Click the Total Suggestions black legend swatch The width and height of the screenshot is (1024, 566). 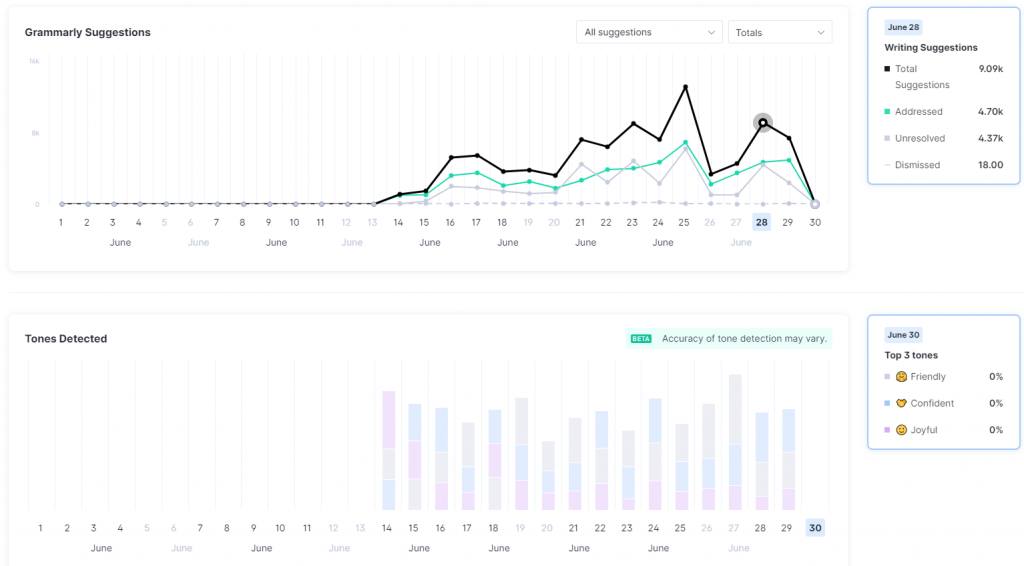click(x=887, y=69)
